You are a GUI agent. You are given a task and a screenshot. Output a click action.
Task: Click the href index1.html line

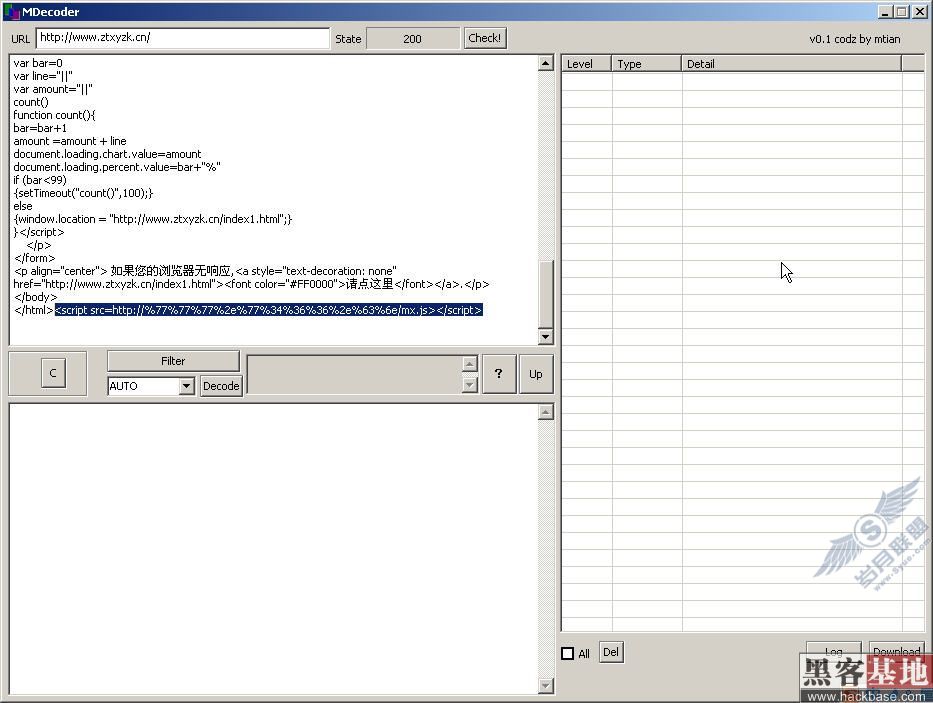coord(251,284)
